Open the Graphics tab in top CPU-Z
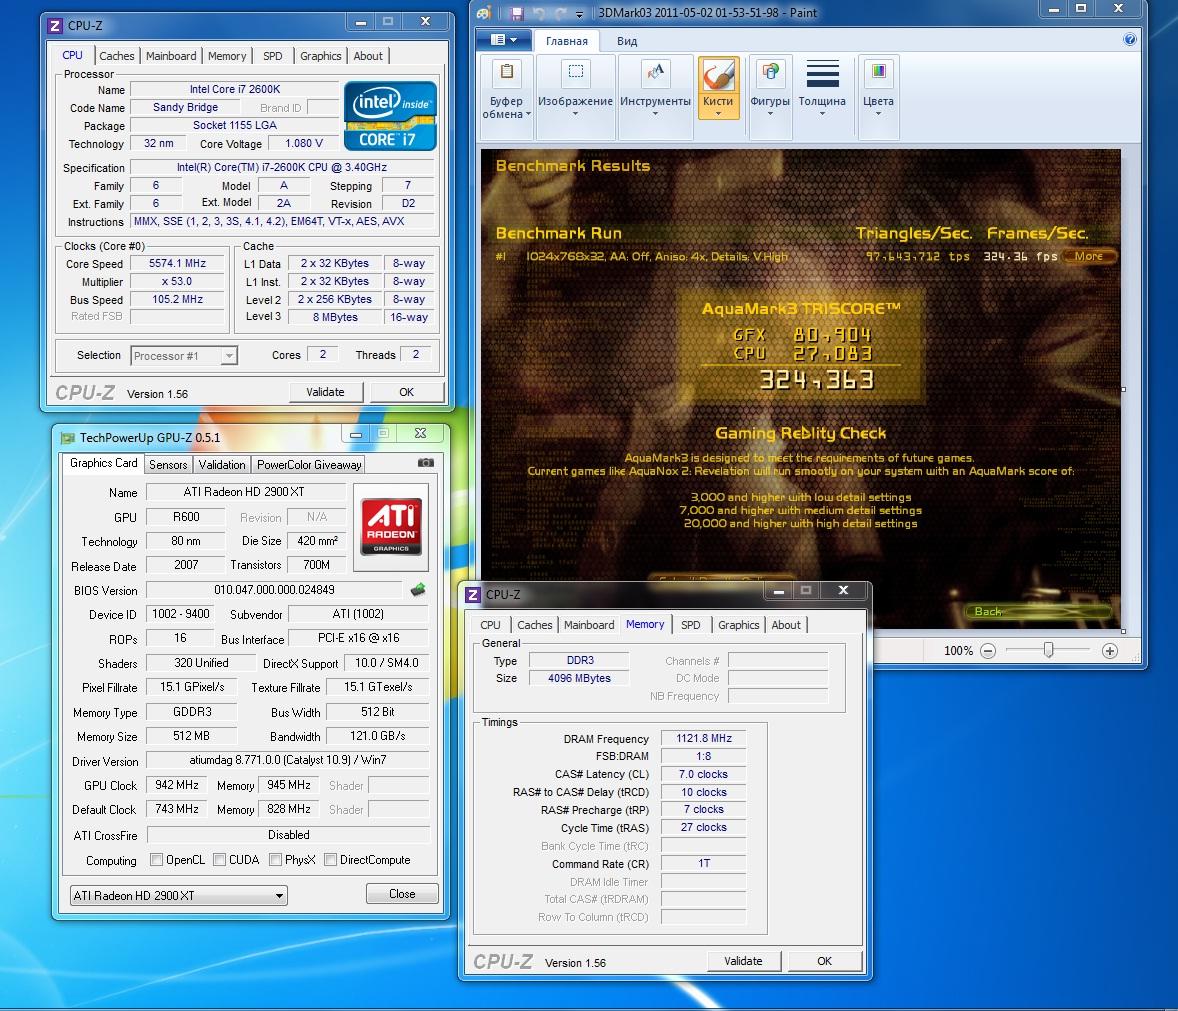Screen dimensions: 1178x1011 click(x=321, y=56)
